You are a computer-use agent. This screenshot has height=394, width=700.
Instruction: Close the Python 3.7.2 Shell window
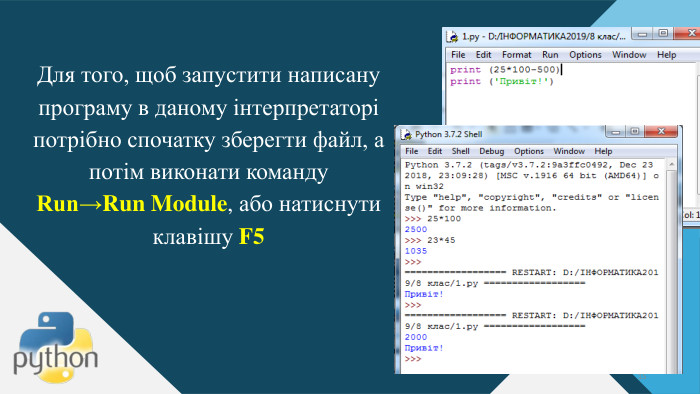[662, 131]
